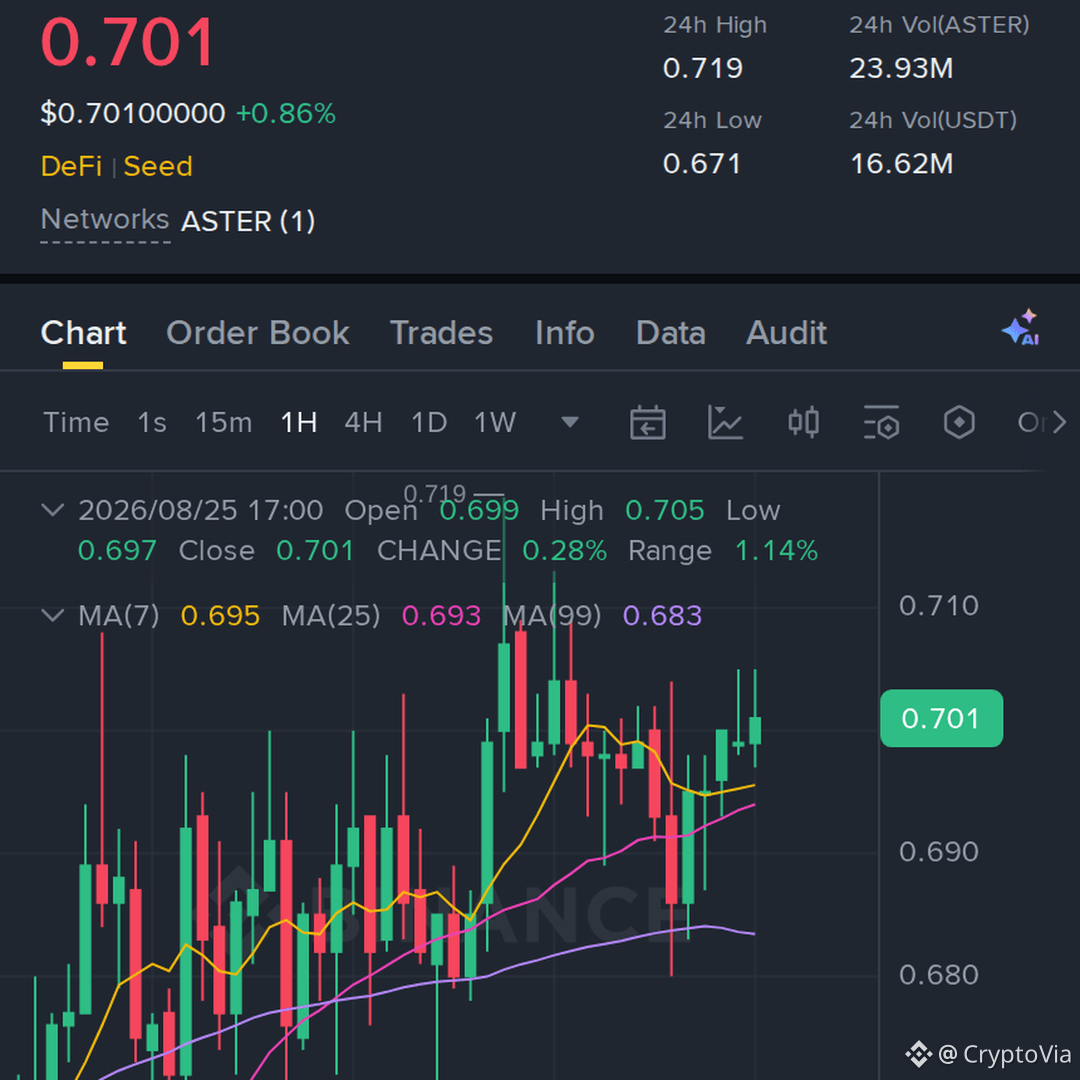Click the right arrow to show more tools
The height and width of the screenshot is (1080, 1080).
coord(1059,422)
